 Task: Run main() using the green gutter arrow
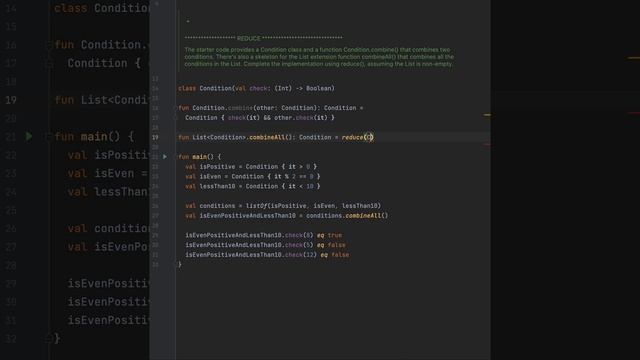click(x=165, y=157)
